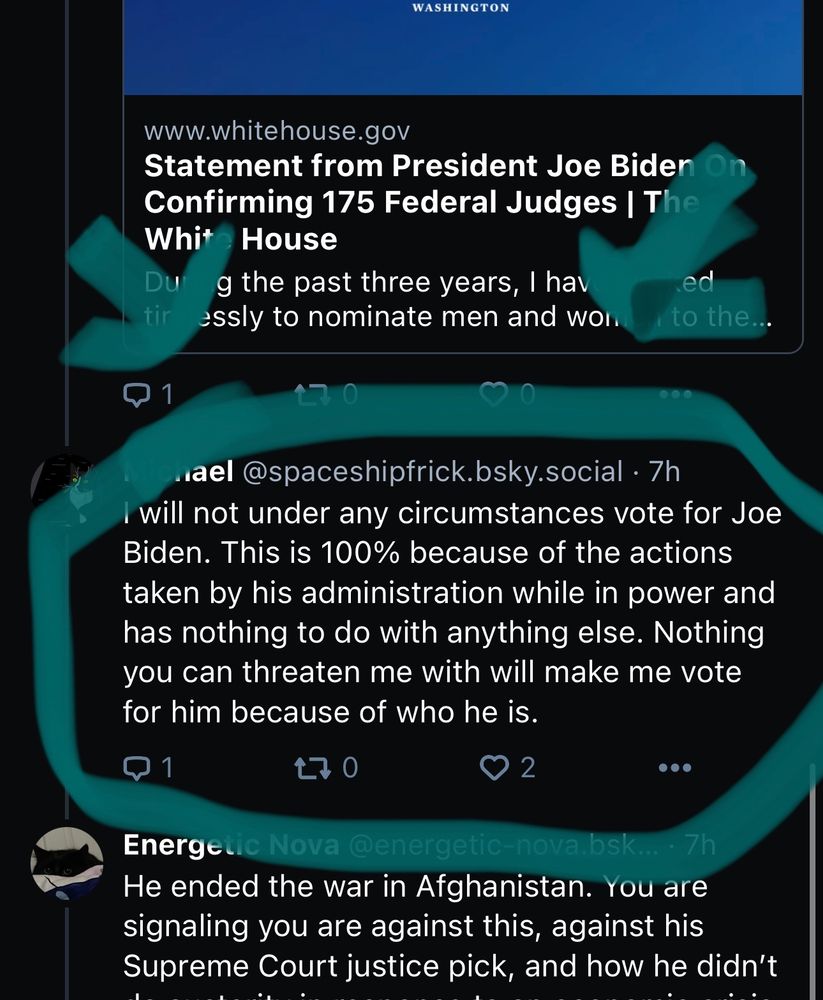Viewport: 823px width, 1000px height.
Task: Open the three-dot menu on Michael's post
Action: 675,768
